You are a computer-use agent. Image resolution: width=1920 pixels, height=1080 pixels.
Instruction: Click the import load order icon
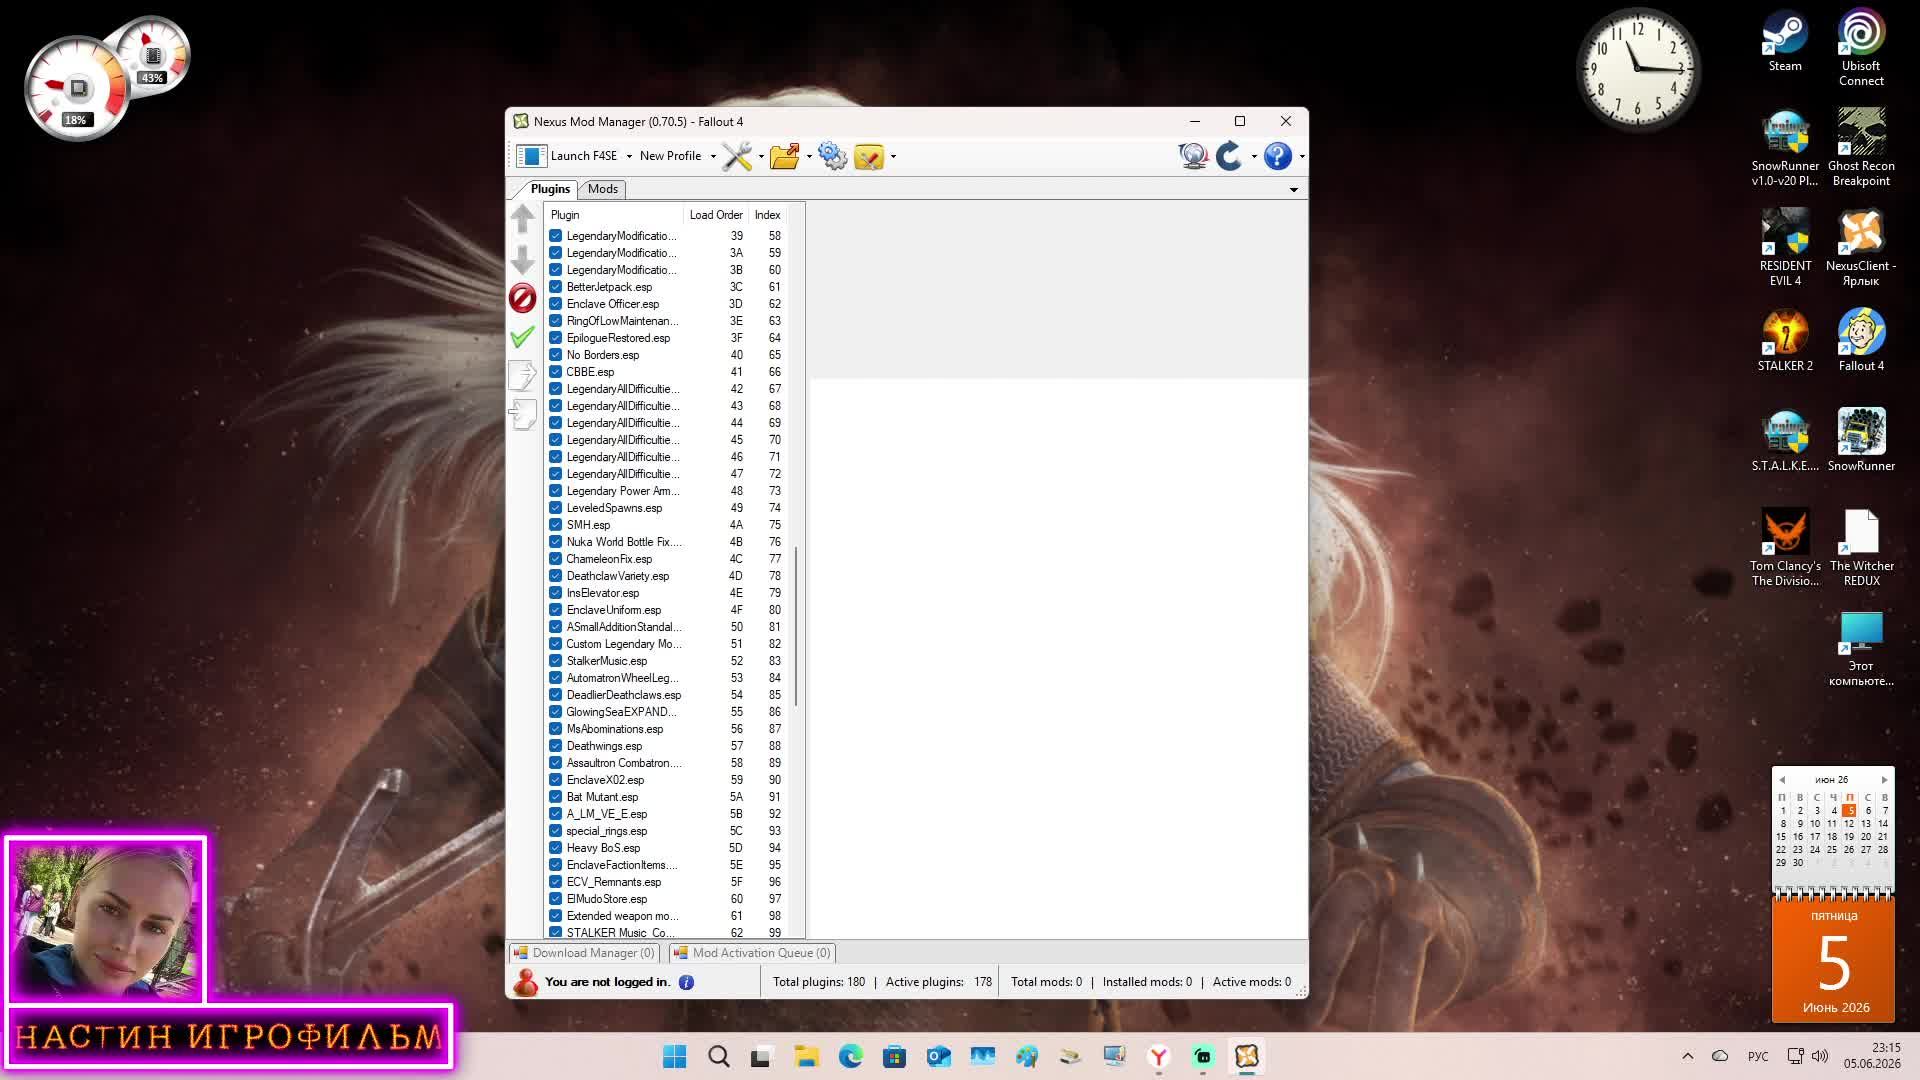pos(522,413)
